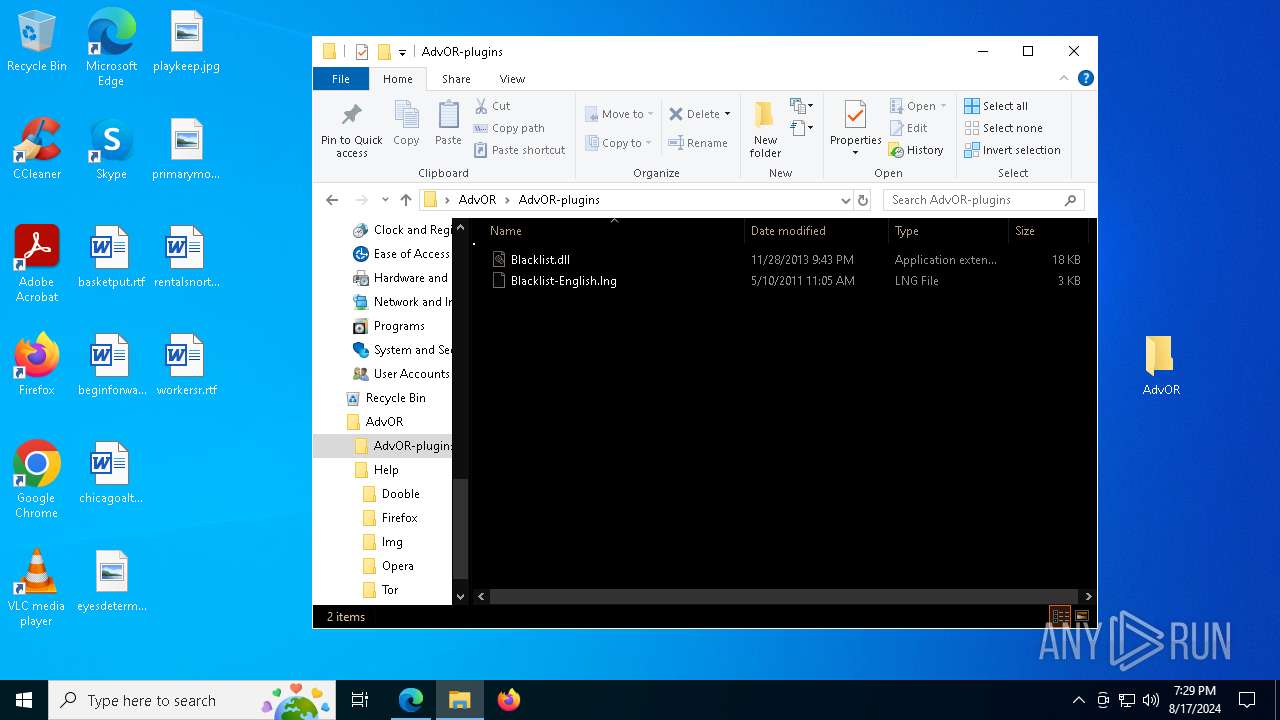
Task: Open the Tor folder in the tree
Action: pyautogui.click(x=380, y=590)
